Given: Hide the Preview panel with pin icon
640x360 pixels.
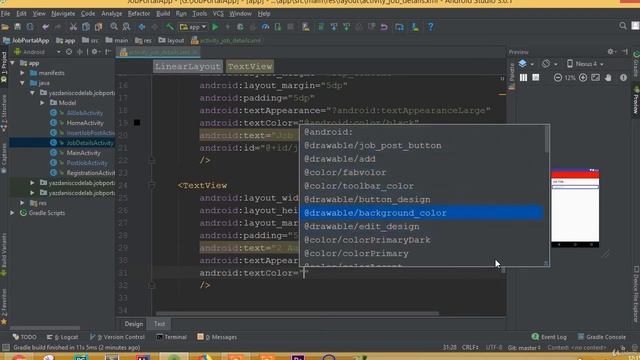Looking at the screenshot, I should (624, 52).
